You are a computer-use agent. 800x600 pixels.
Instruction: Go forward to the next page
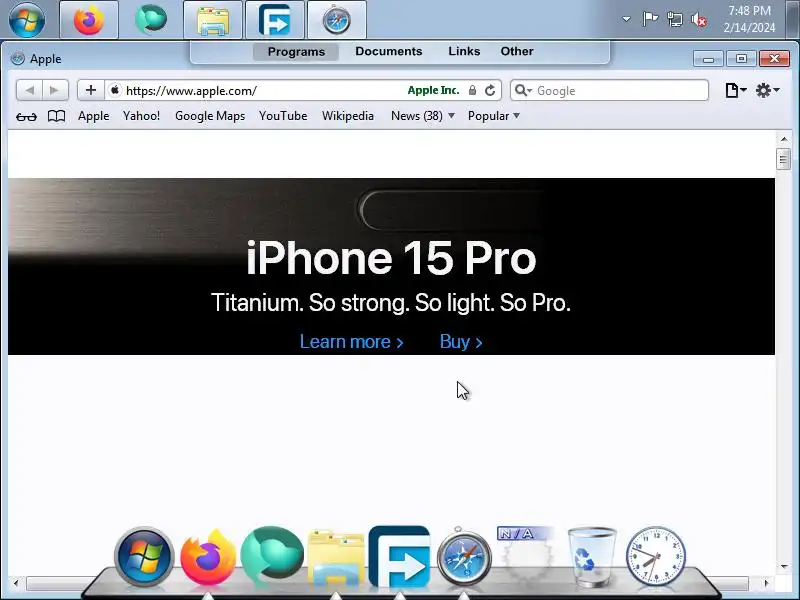[x=55, y=90]
